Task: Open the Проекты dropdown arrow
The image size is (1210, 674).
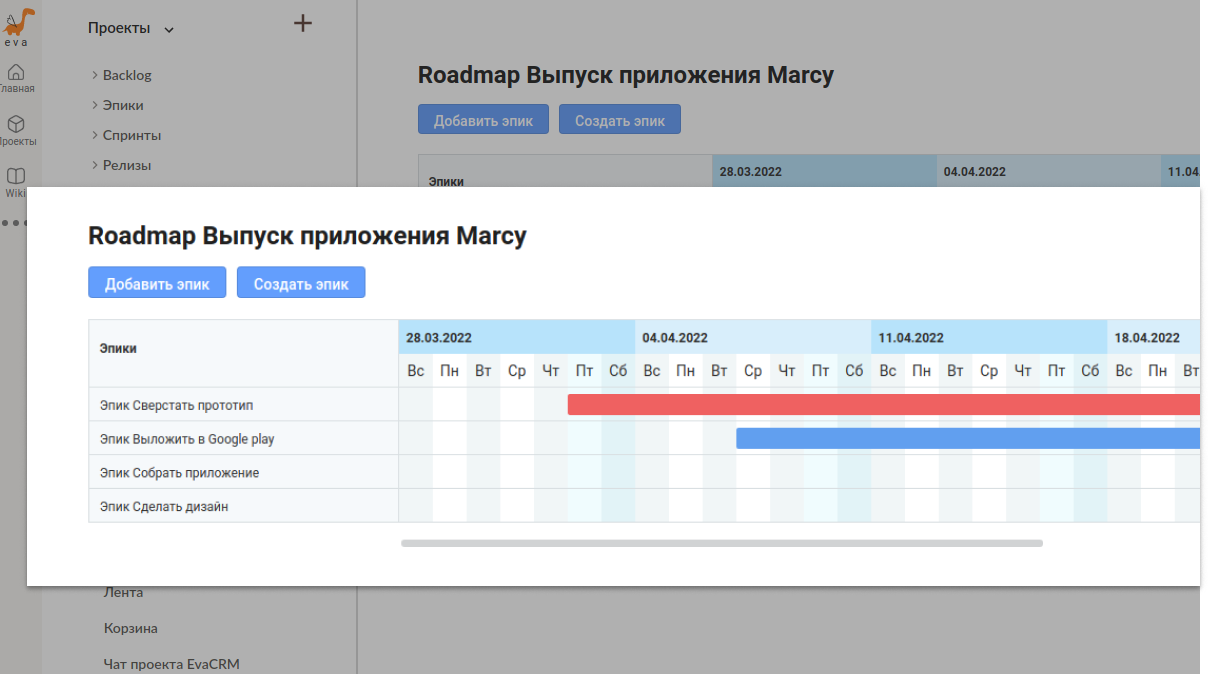Action: (x=169, y=30)
